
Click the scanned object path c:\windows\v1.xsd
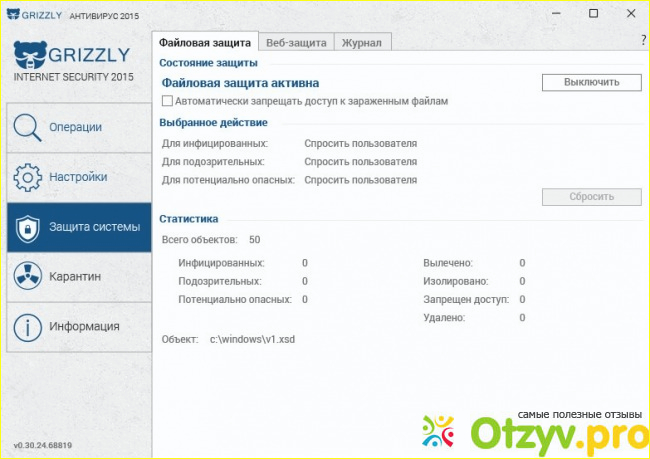252,340
